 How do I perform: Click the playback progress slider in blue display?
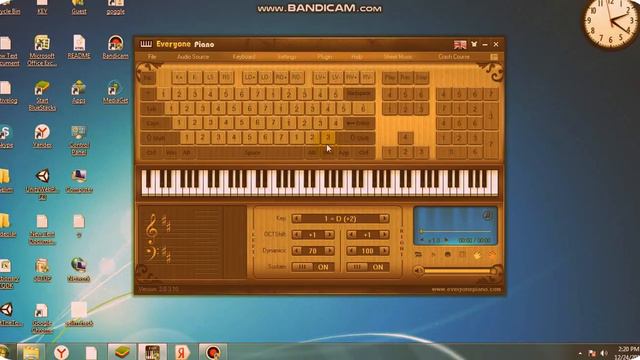coord(455,231)
